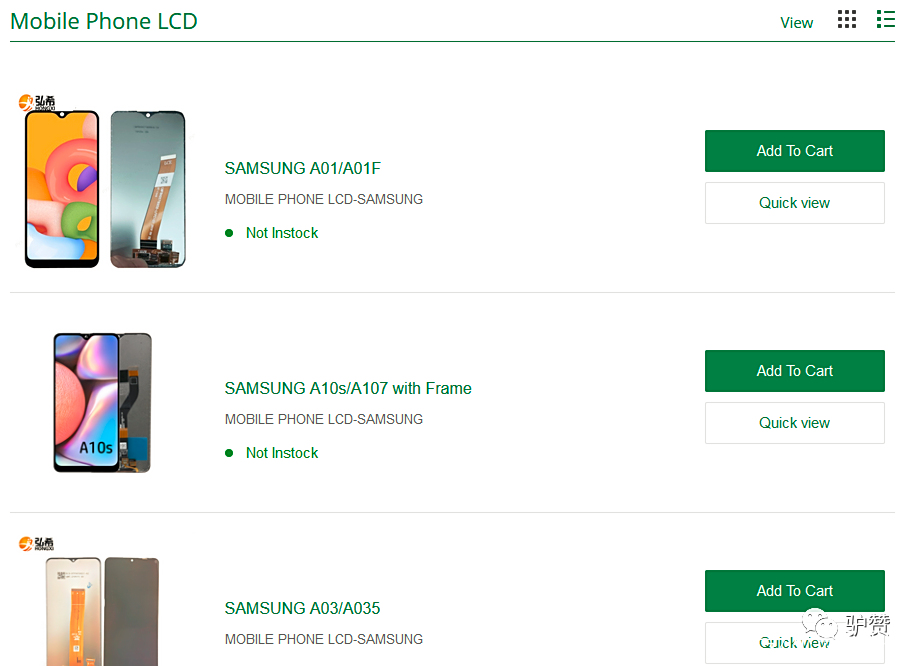Viewport: 920px width, 666px height.
Task: Open Samsung A03/A035 product thumbnail
Action: [x=102, y=611]
